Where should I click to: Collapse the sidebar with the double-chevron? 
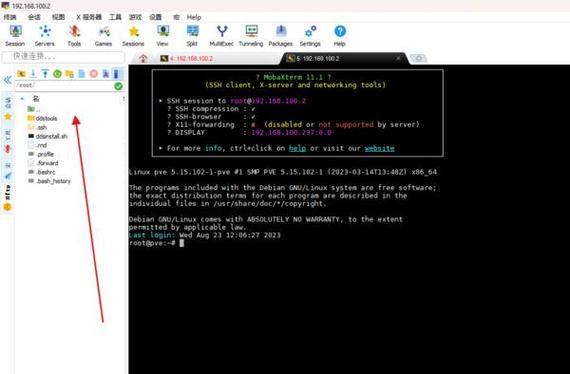pyautogui.click(x=7, y=80)
